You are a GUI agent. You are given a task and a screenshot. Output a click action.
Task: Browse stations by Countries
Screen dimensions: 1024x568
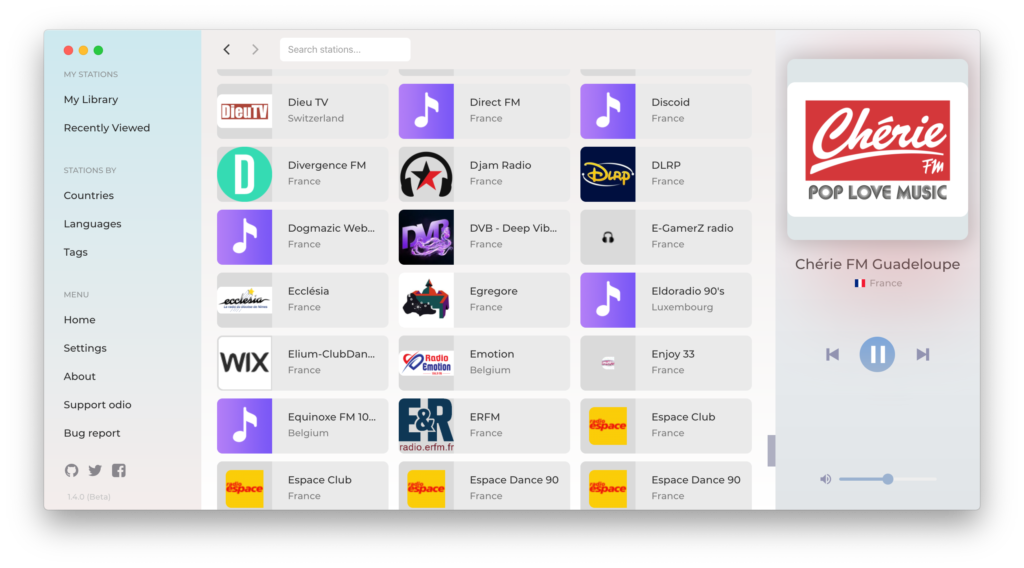[88, 195]
